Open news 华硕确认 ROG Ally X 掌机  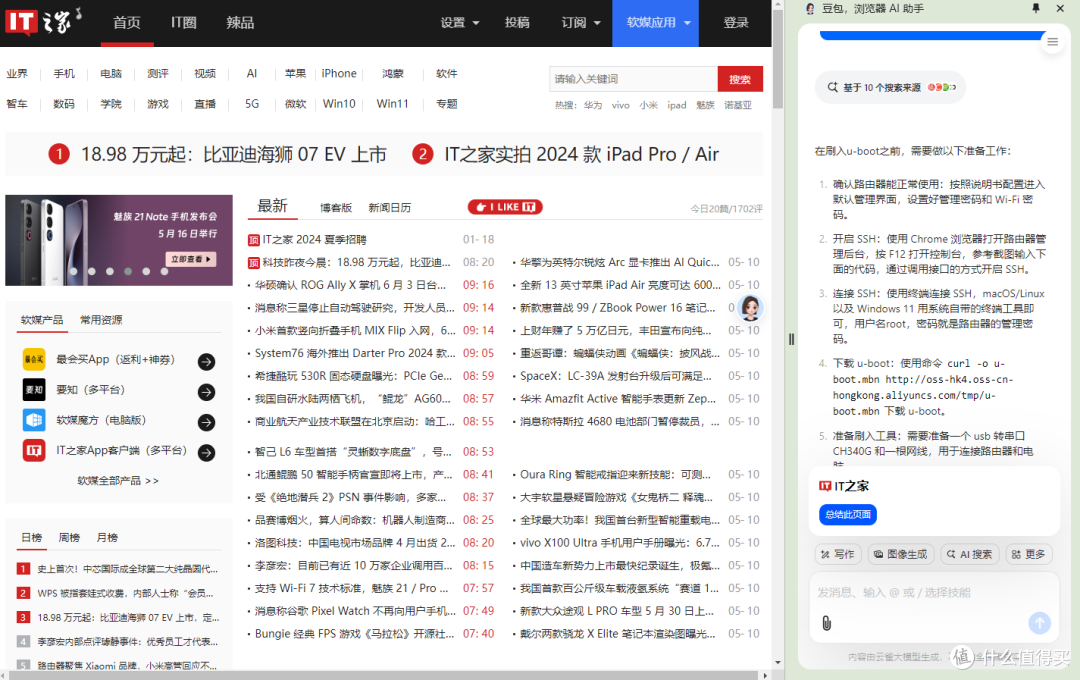350,285
